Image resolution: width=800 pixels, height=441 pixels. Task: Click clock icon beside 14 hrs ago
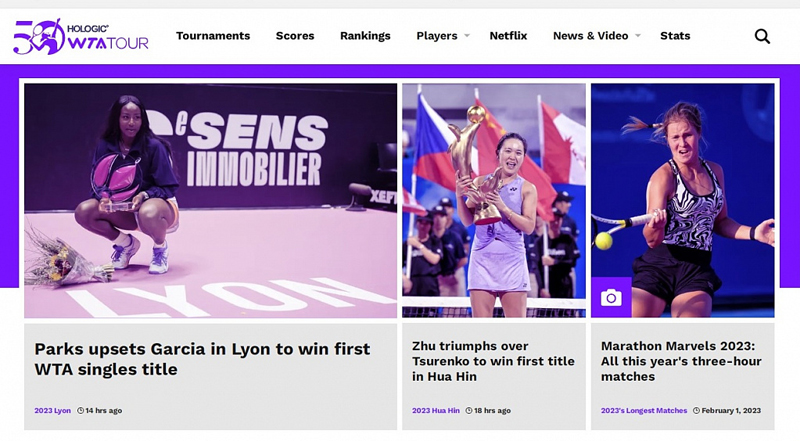80,410
